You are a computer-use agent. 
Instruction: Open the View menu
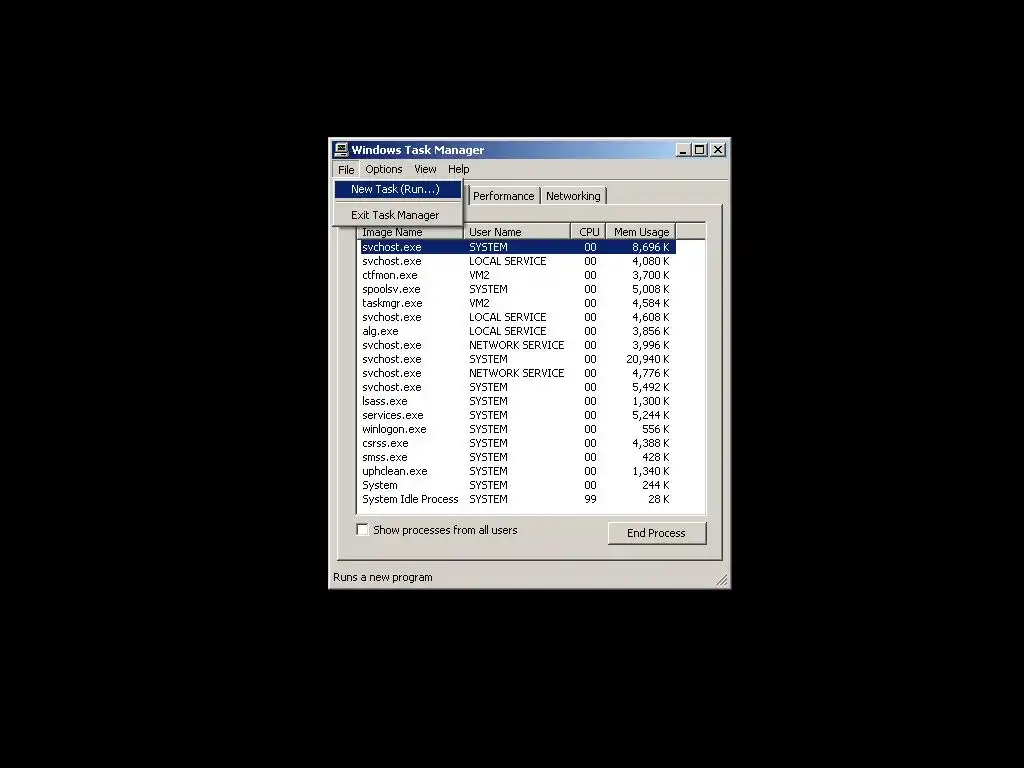click(425, 169)
